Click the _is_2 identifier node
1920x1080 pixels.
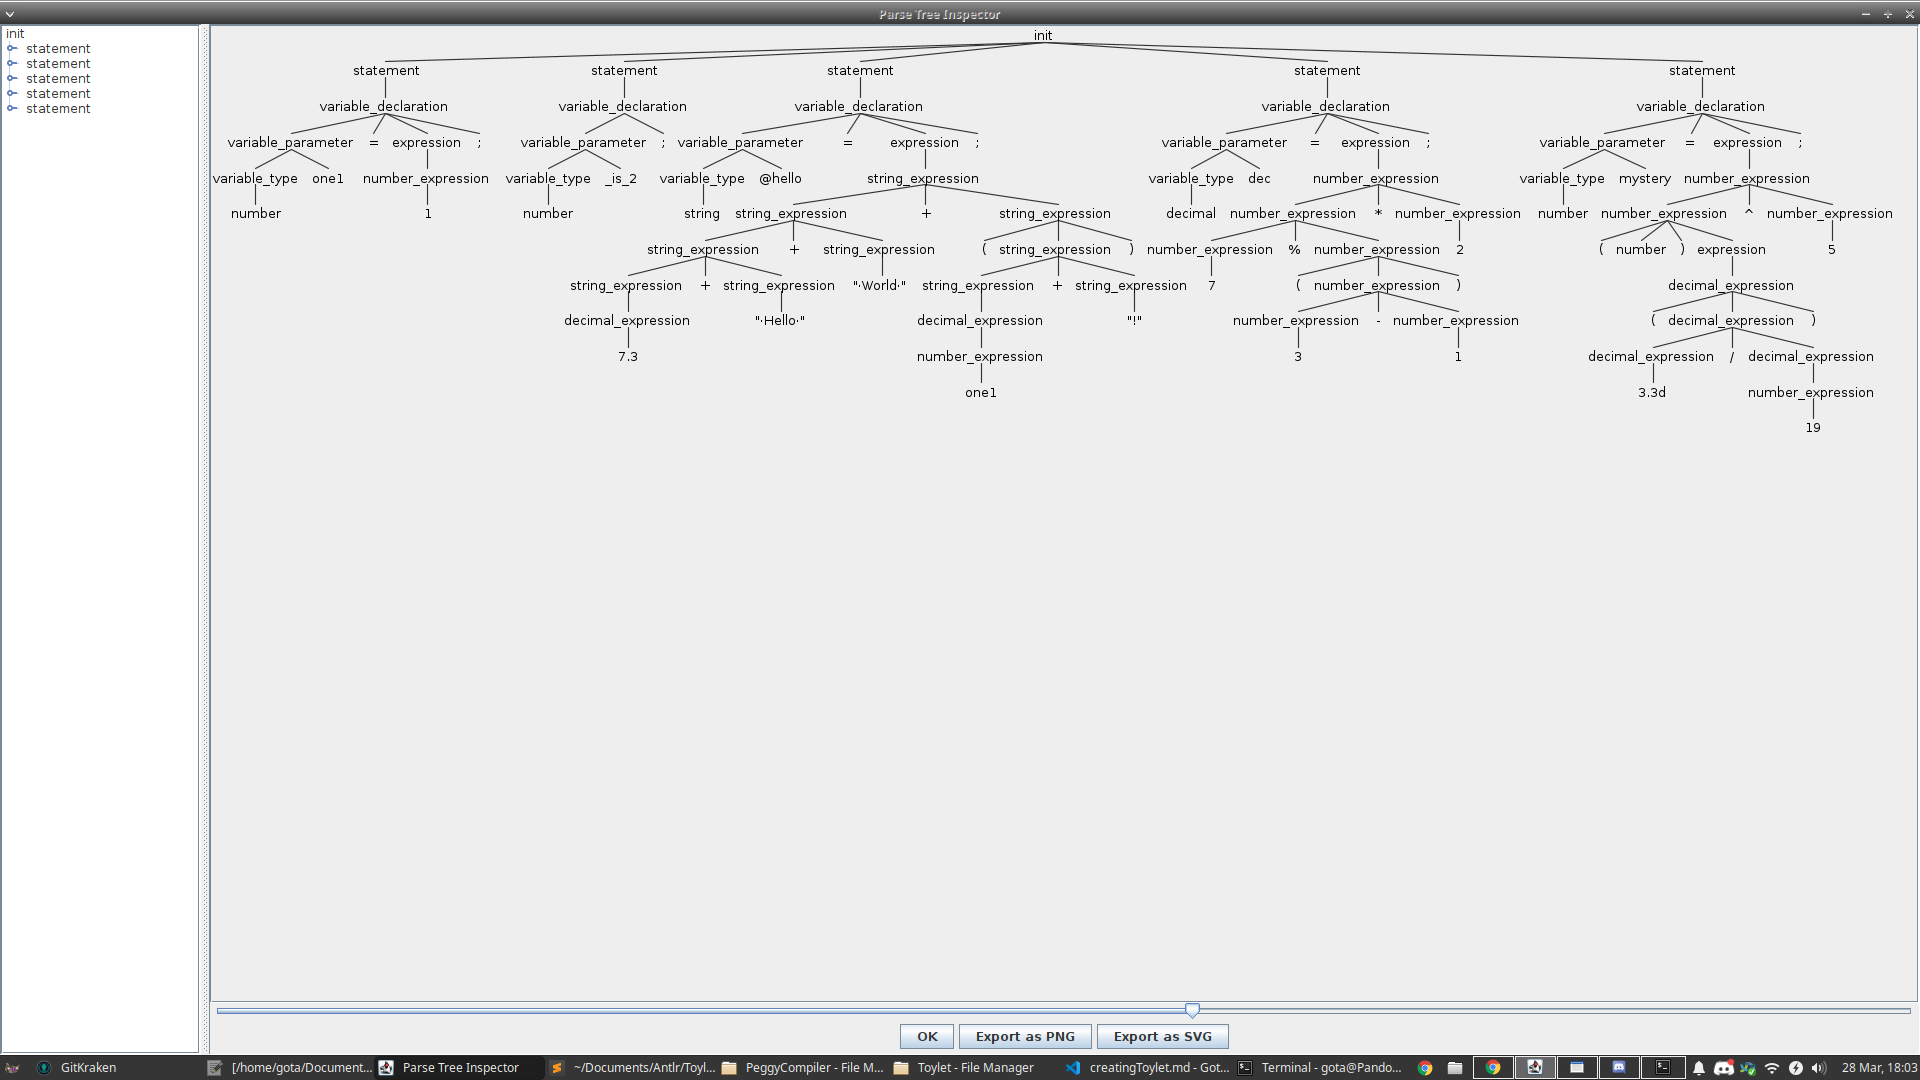pyautogui.click(x=621, y=178)
